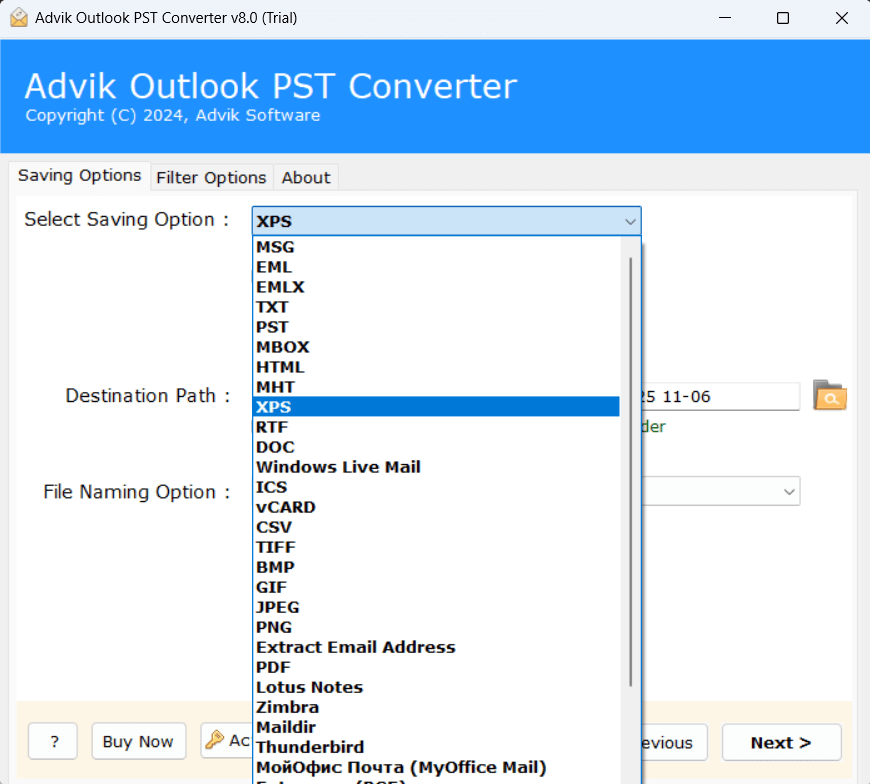Go to the About tab
Image resolution: width=870 pixels, height=784 pixels.
306,178
